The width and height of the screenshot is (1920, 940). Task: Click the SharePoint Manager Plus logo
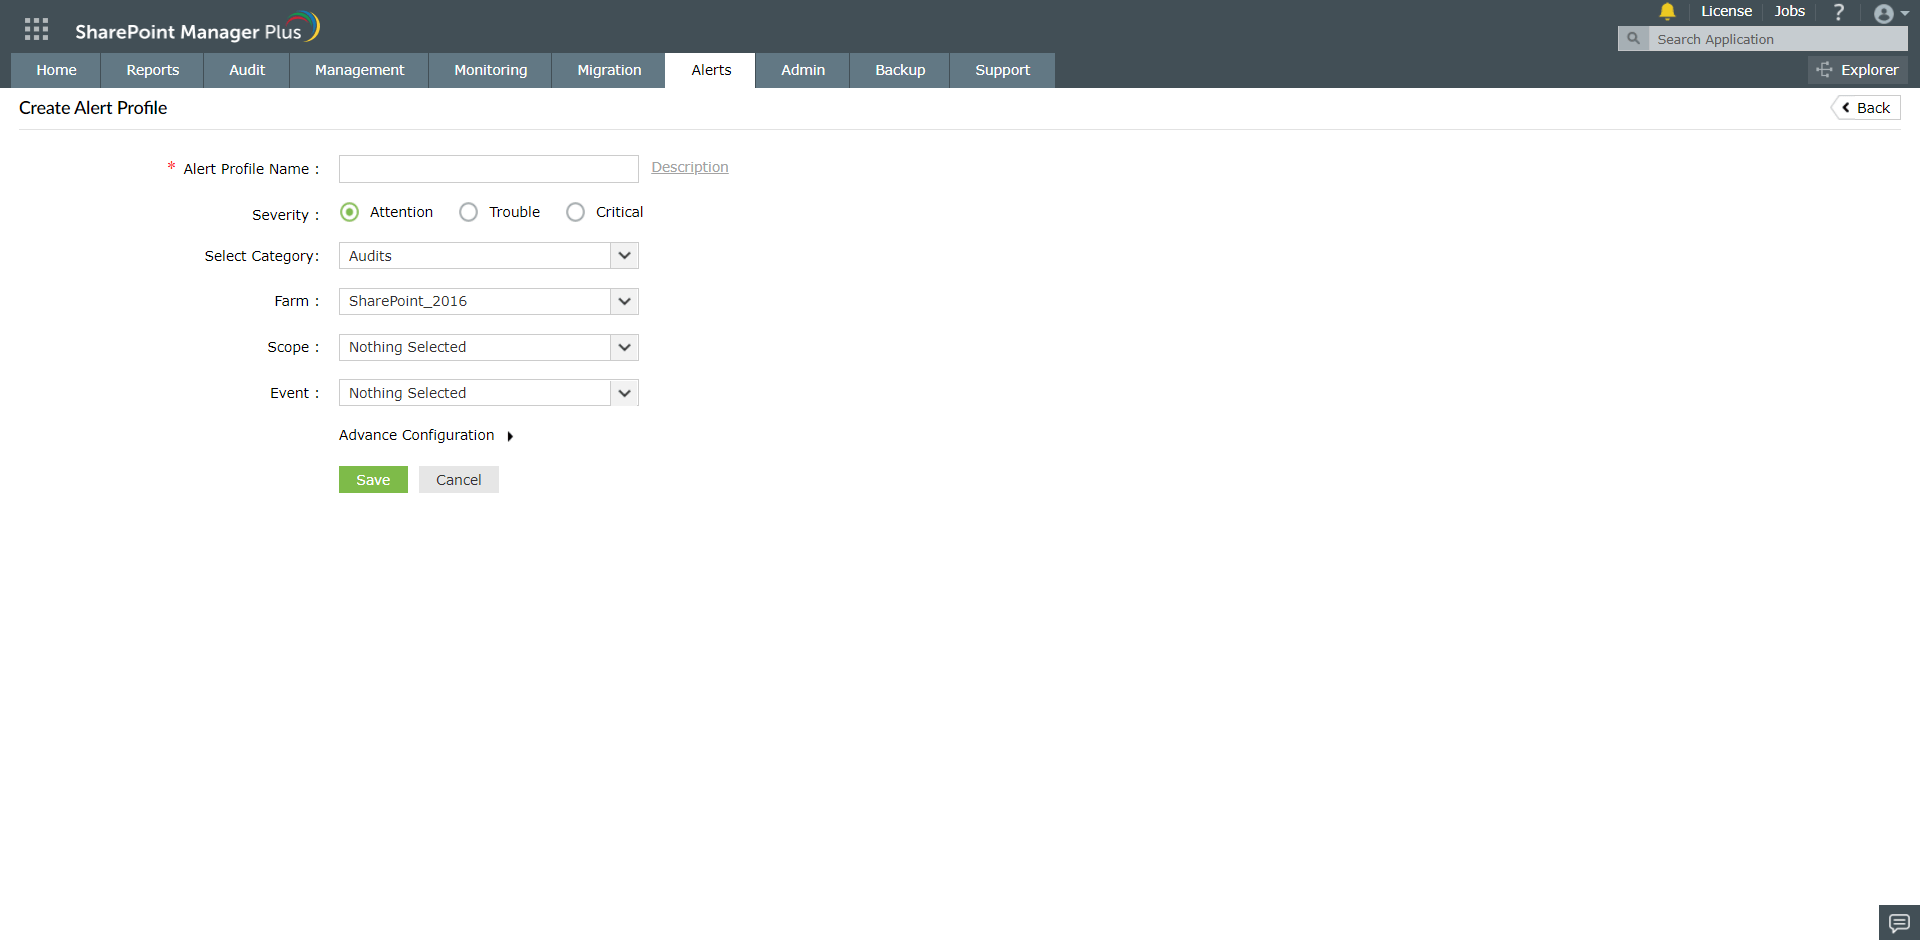196,27
